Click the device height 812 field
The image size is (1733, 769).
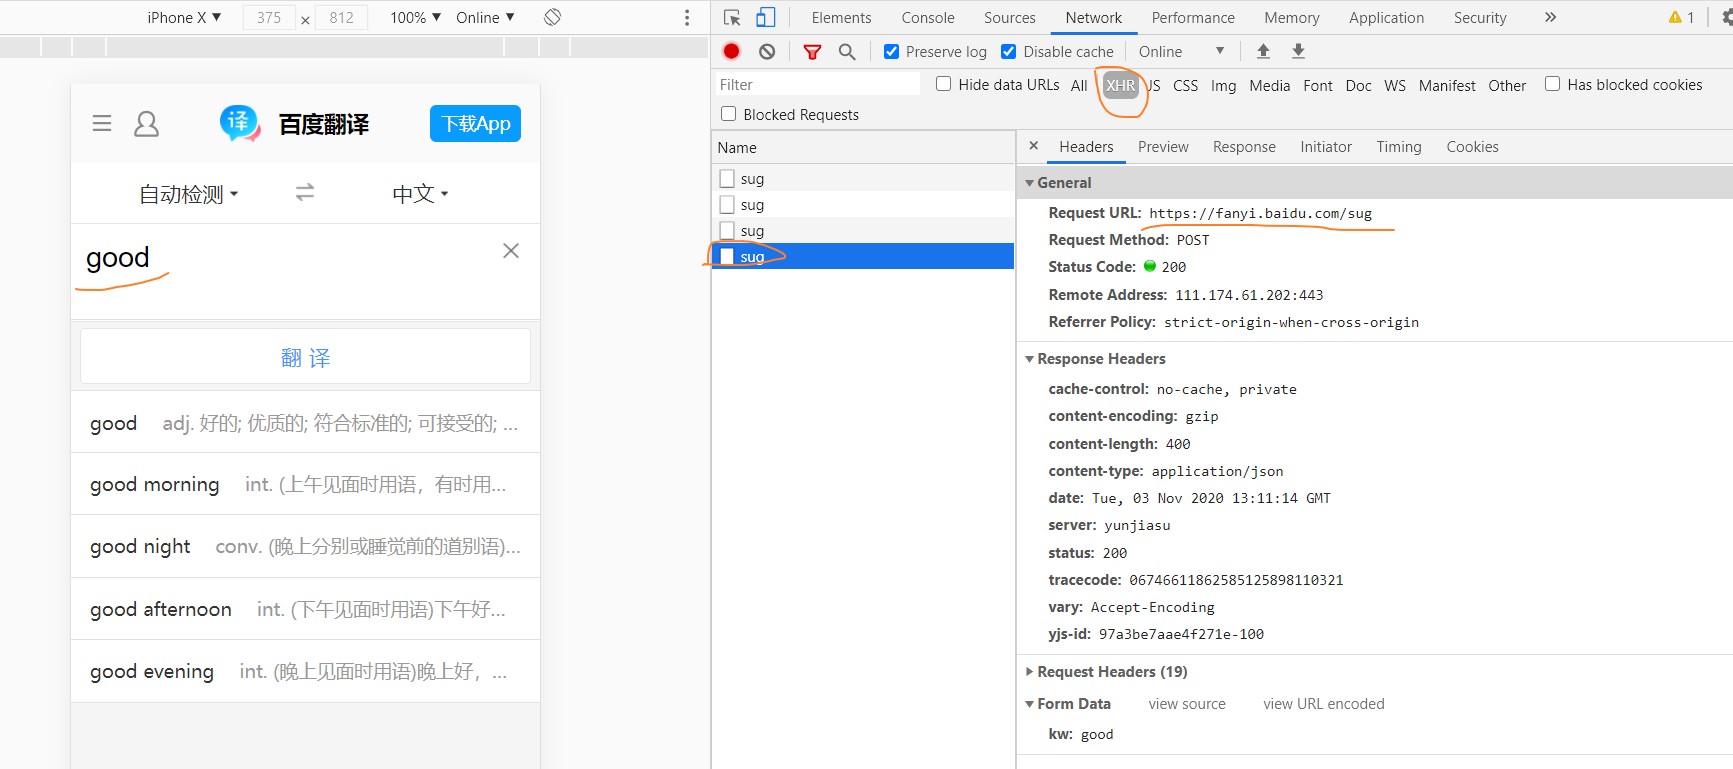click(x=341, y=17)
